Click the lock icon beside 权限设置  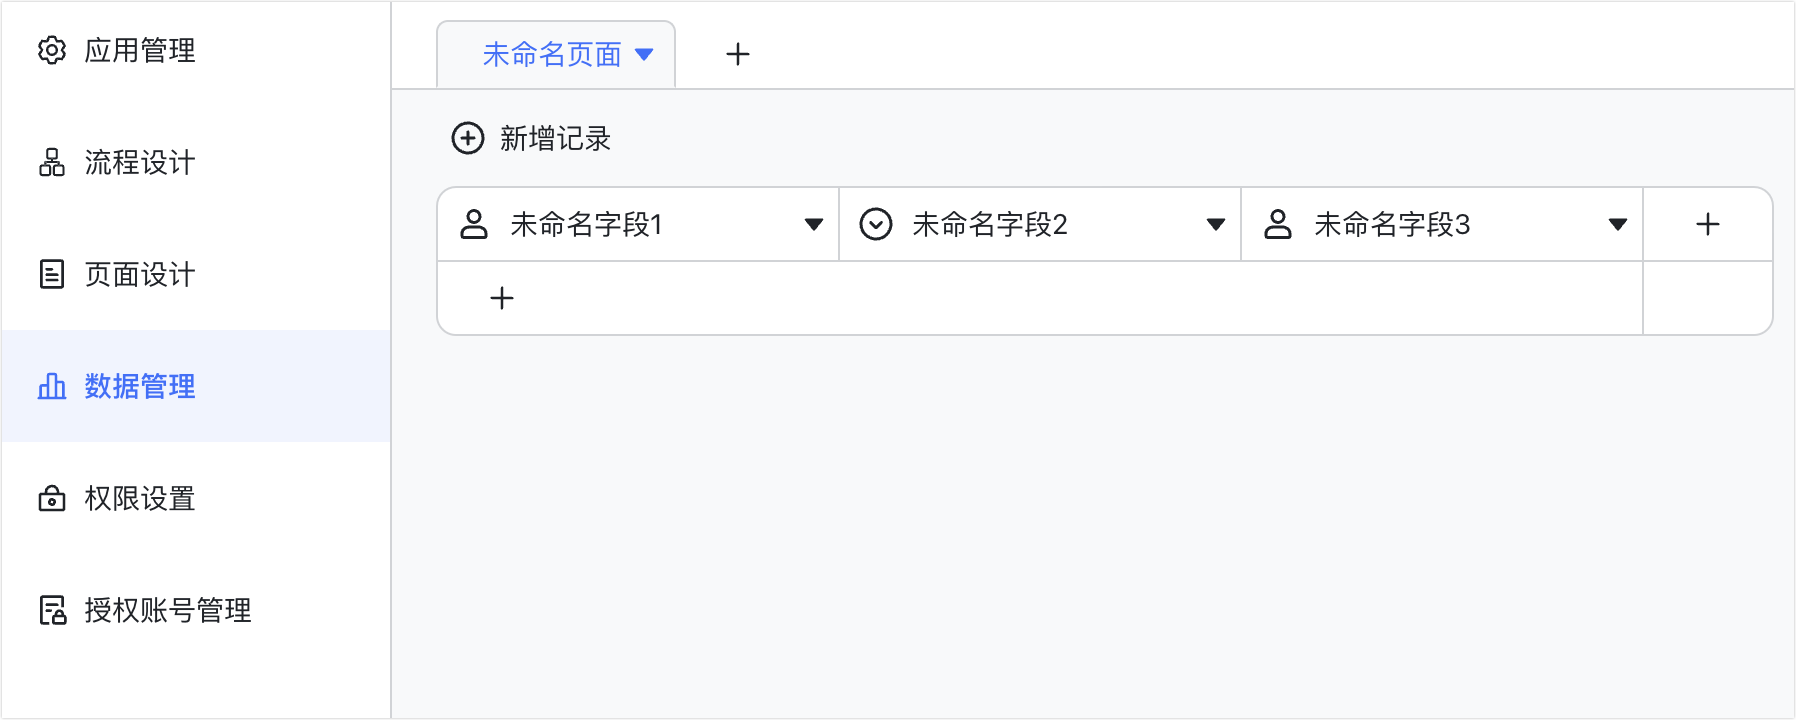tap(52, 498)
